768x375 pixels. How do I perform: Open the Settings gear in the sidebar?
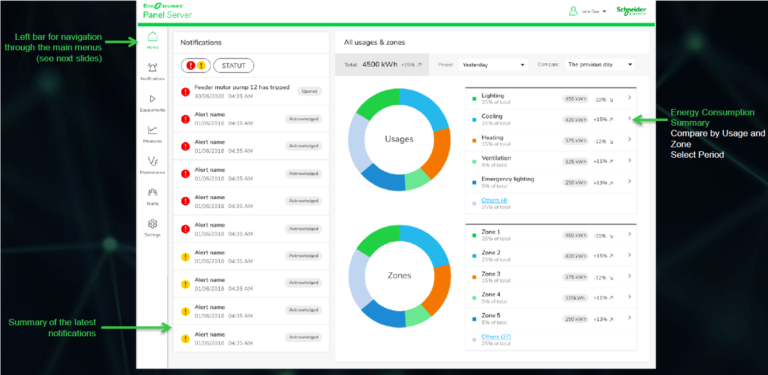153,228
